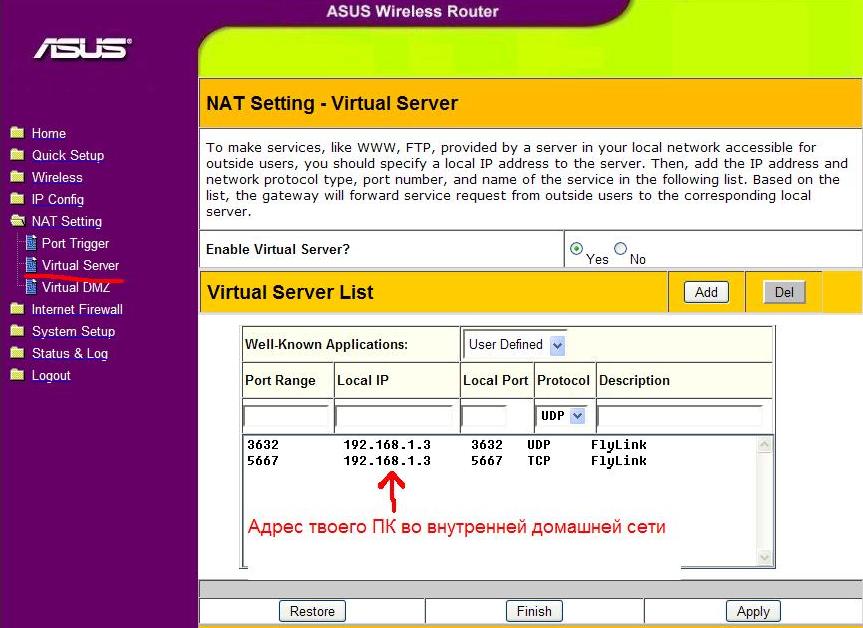
Task: Select No for Enable Virtual Server
Action: (x=620, y=249)
